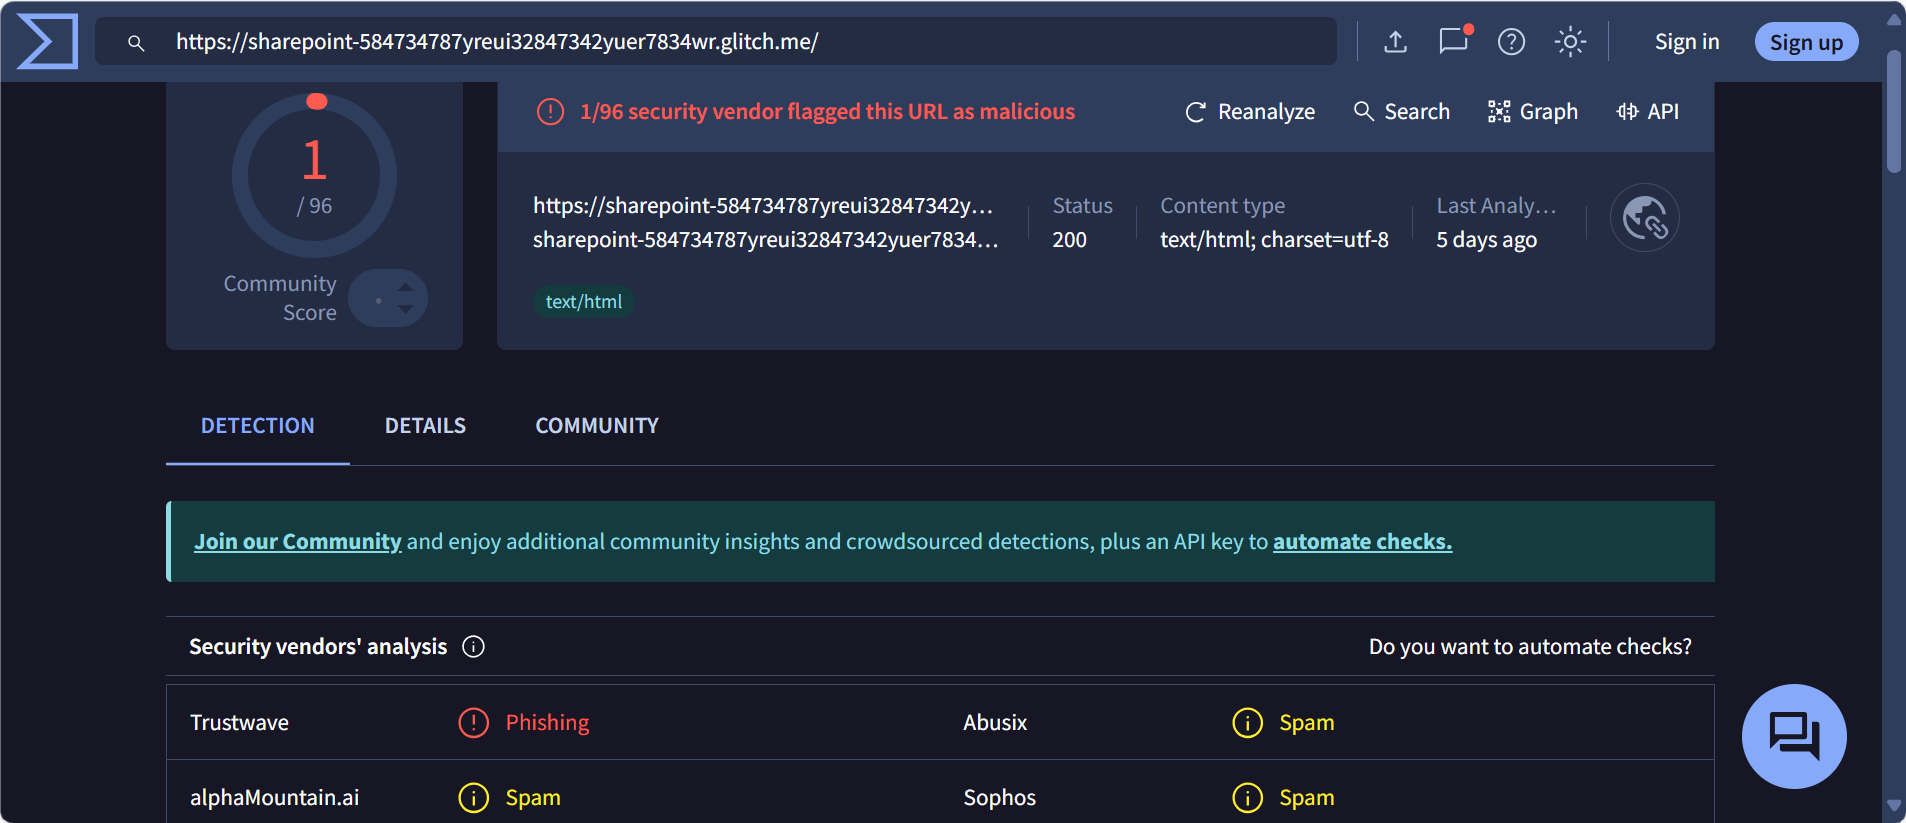Viewport: 1906px width, 823px height.
Task: Click the Trustwave vendor name
Action: coord(240,723)
